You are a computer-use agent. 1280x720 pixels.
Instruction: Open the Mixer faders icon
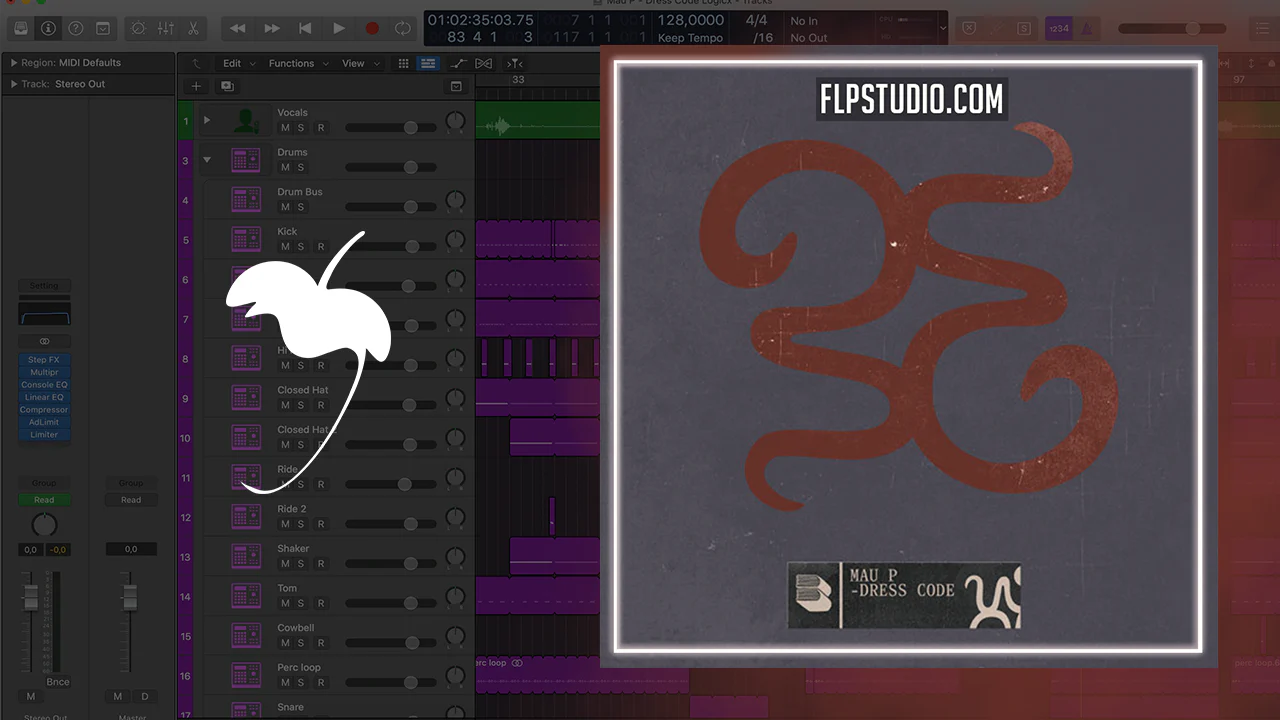[166, 28]
